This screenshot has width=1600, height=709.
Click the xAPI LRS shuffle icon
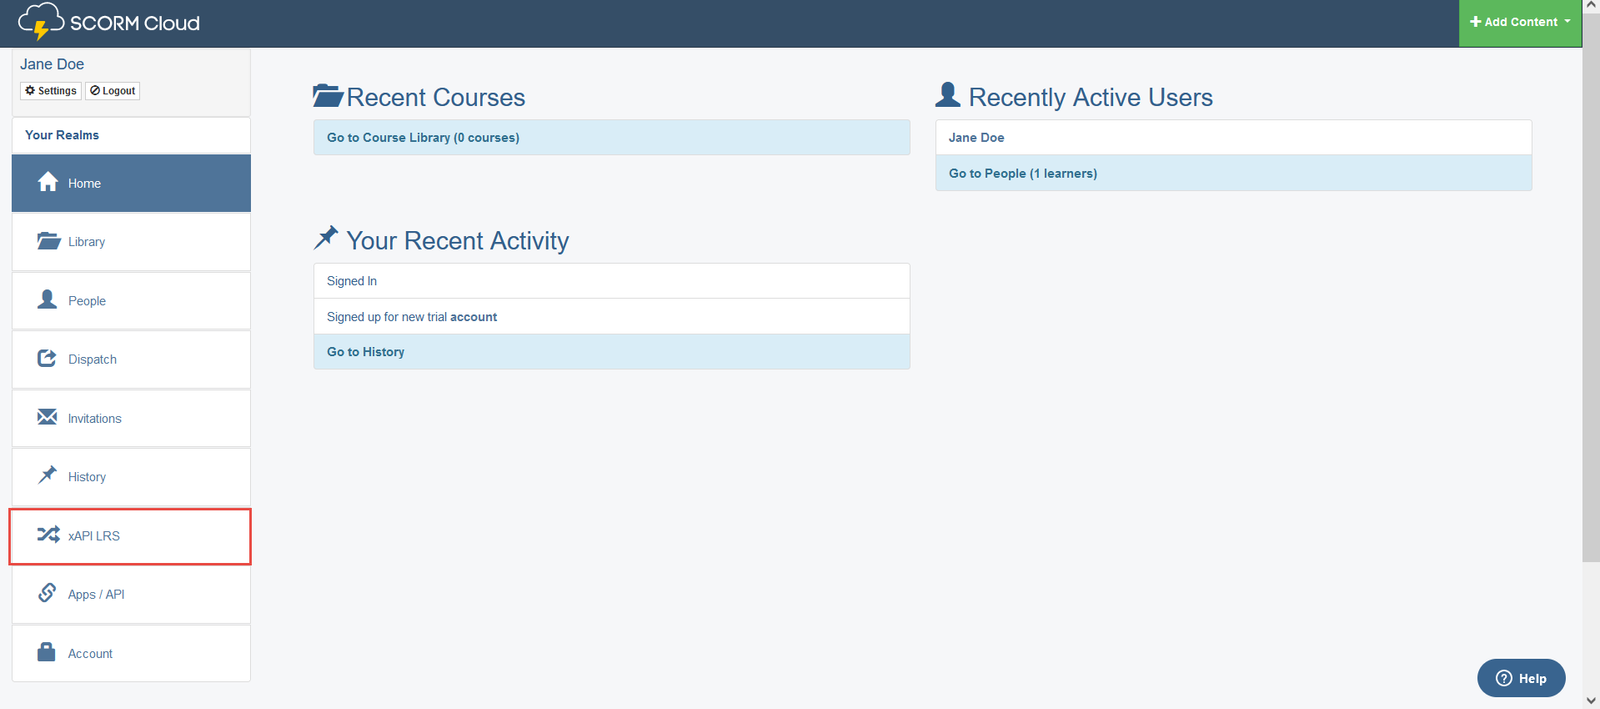tap(48, 535)
